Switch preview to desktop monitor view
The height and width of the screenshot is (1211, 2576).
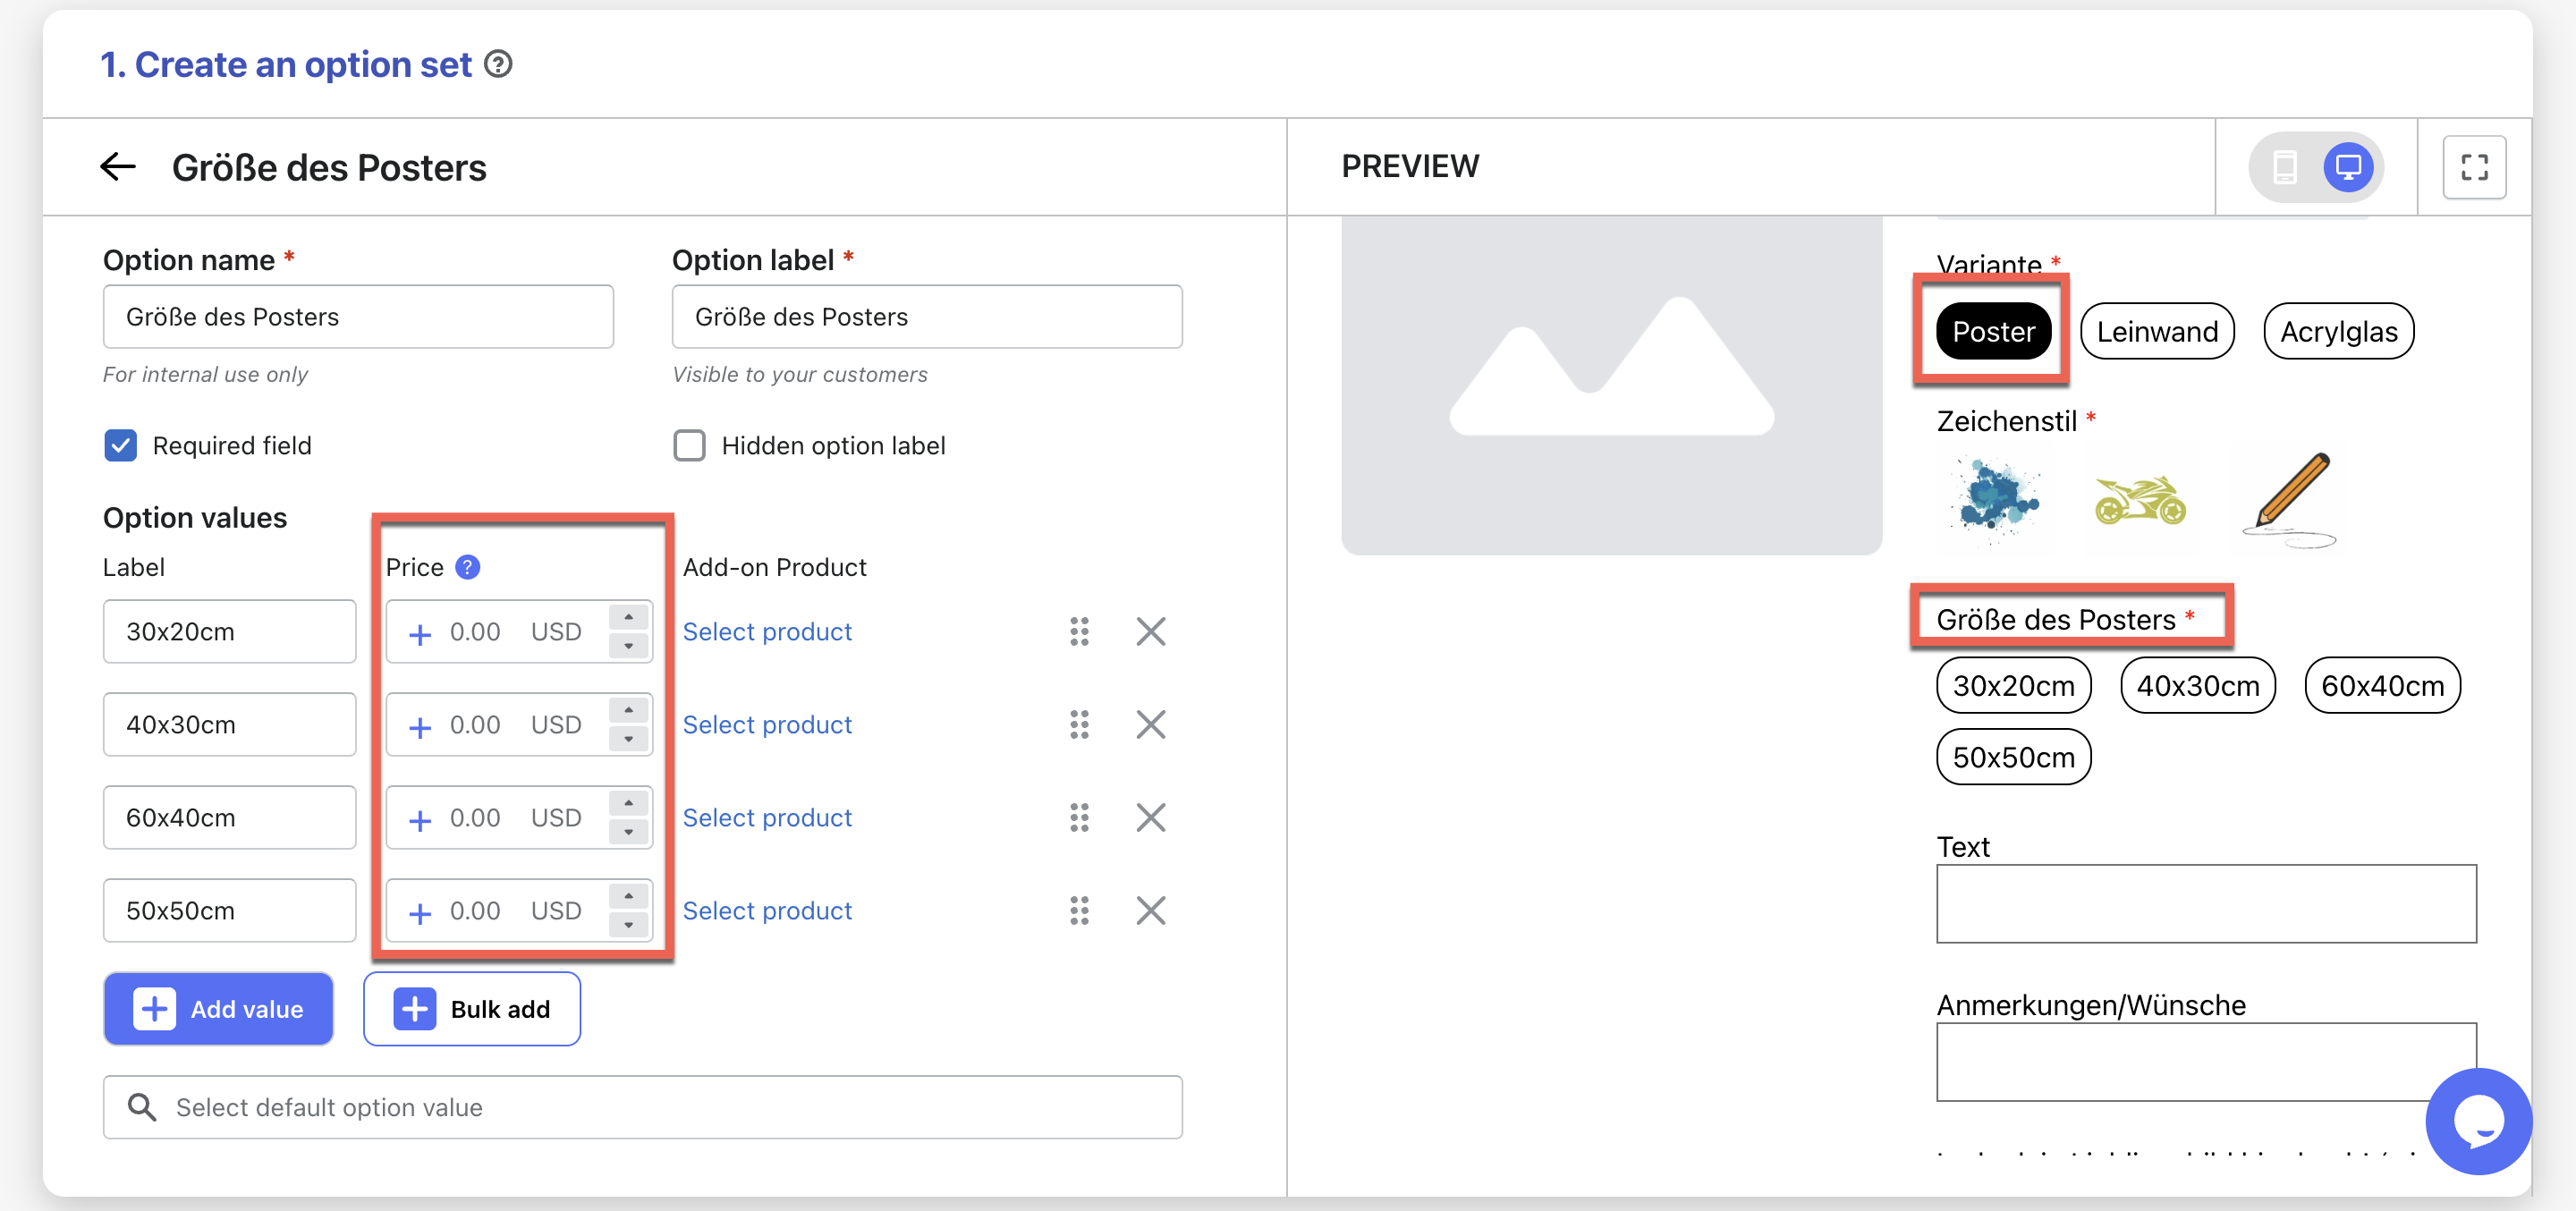pyautogui.click(x=2348, y=167)
